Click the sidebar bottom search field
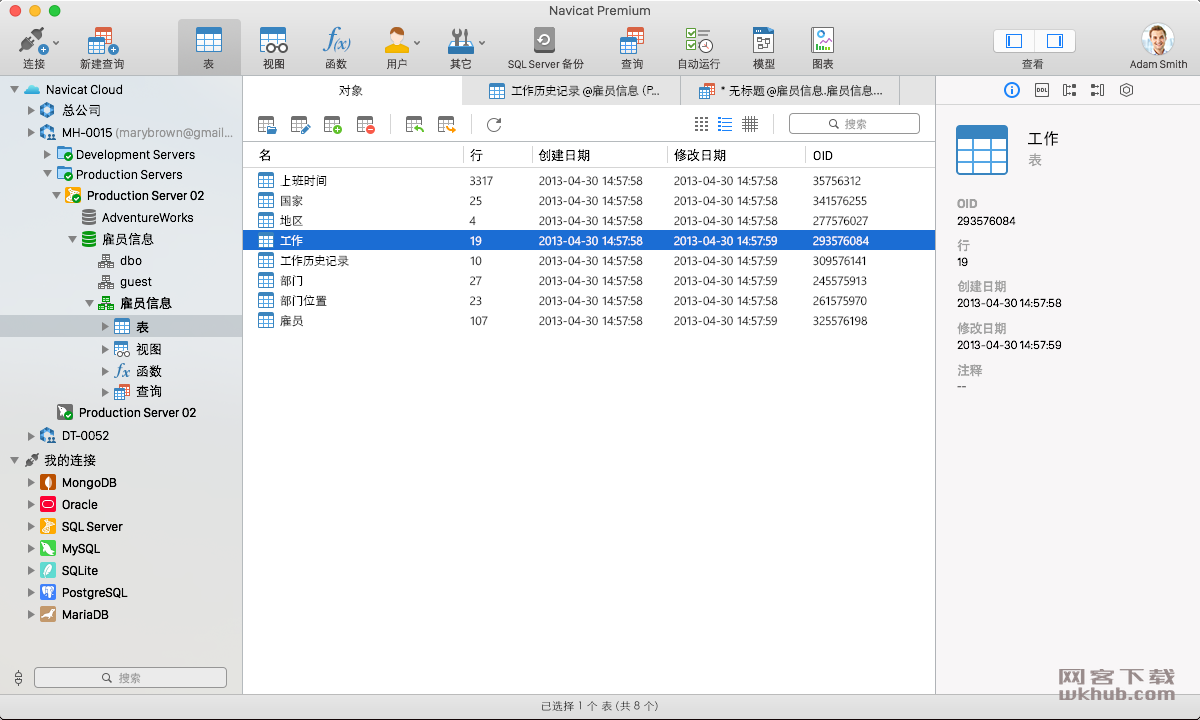Viewport: 1200px width, 720px height. 130,677
